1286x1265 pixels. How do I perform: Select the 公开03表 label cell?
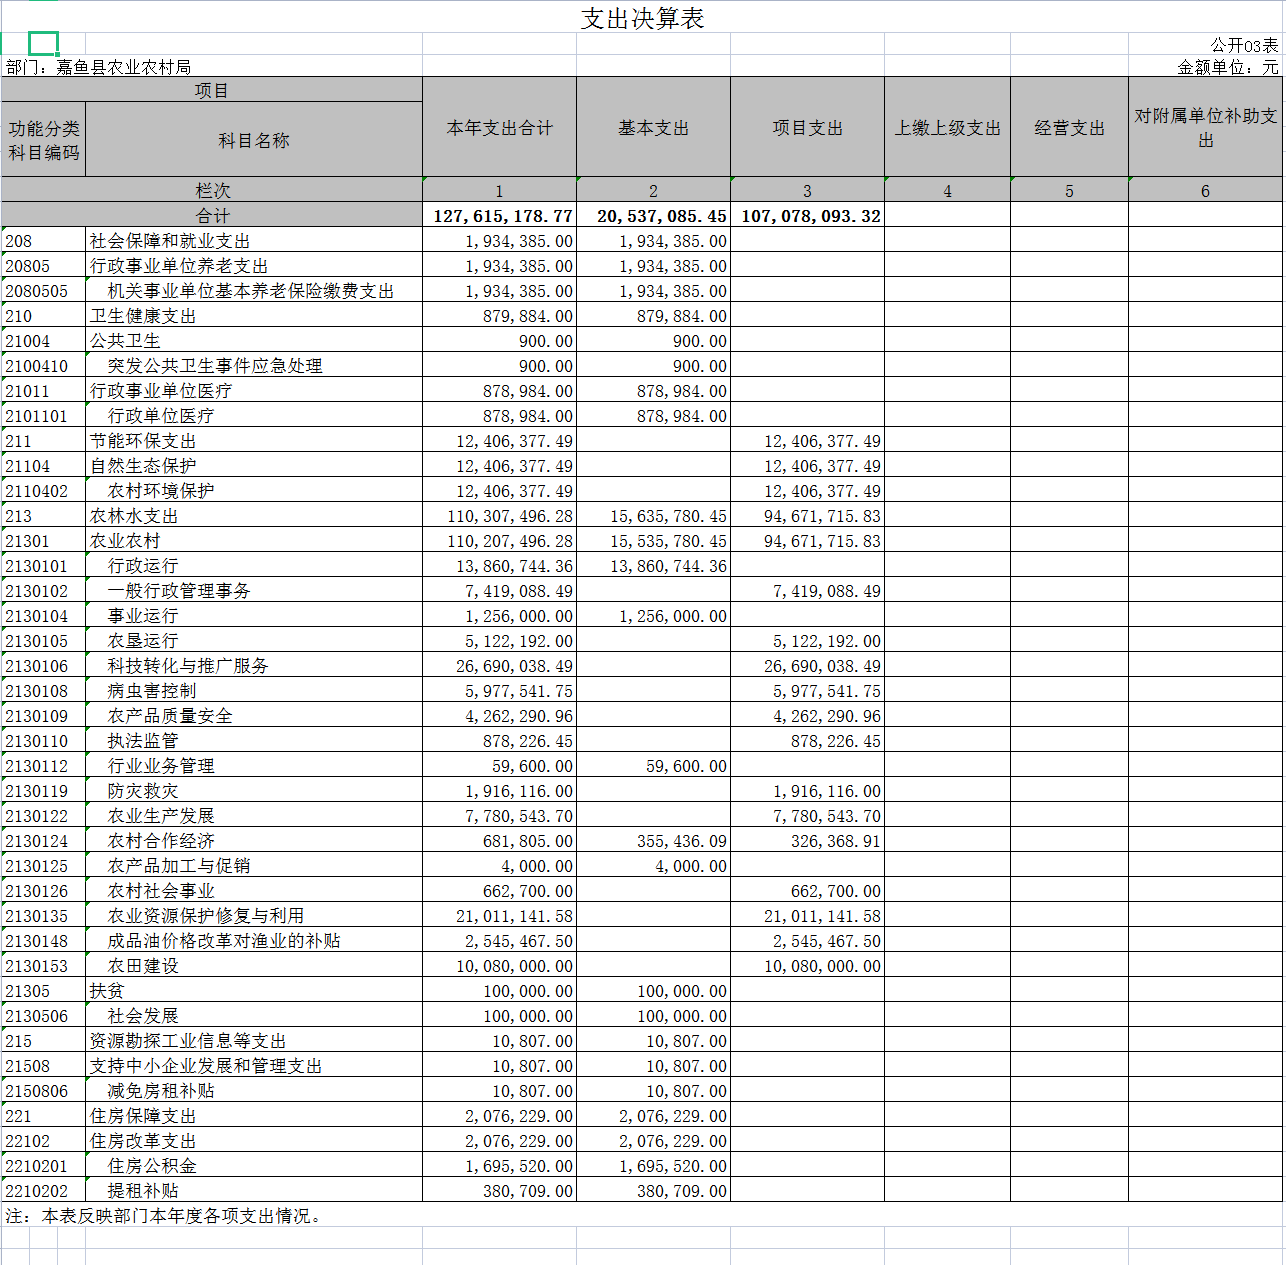[x=1243, y=45]
